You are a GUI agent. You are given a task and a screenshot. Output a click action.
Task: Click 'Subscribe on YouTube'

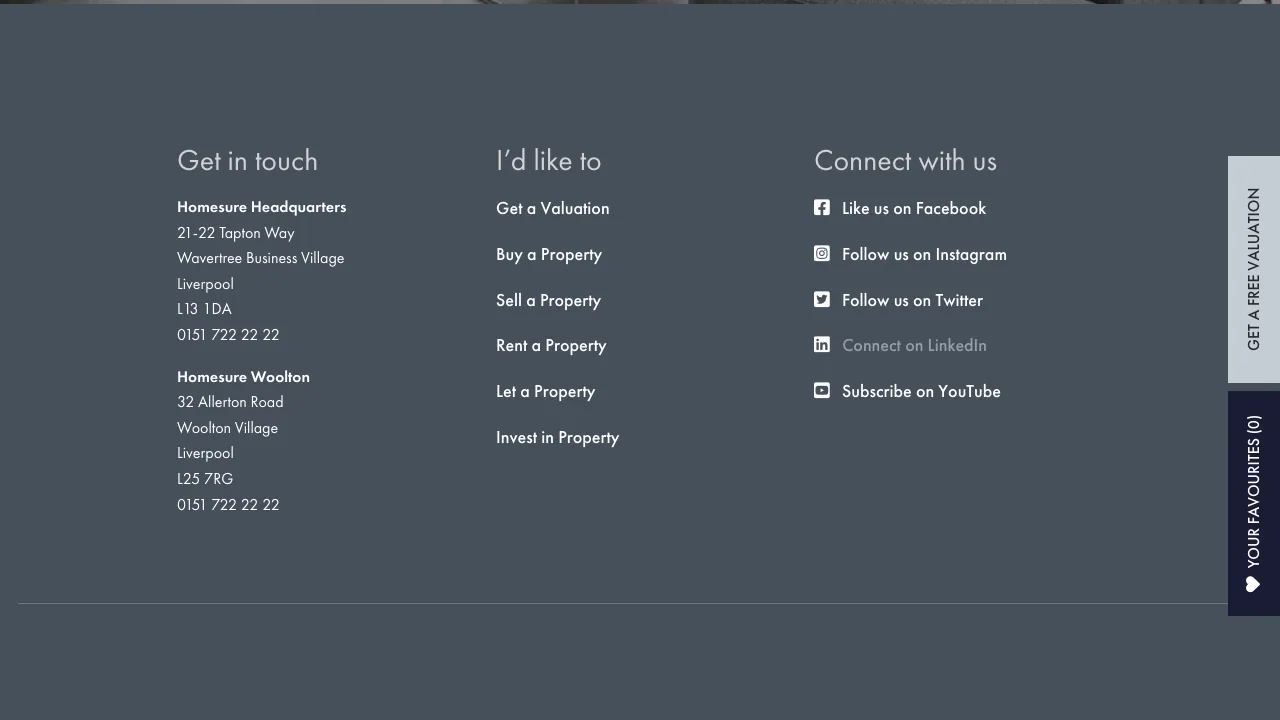pos(920,391)
